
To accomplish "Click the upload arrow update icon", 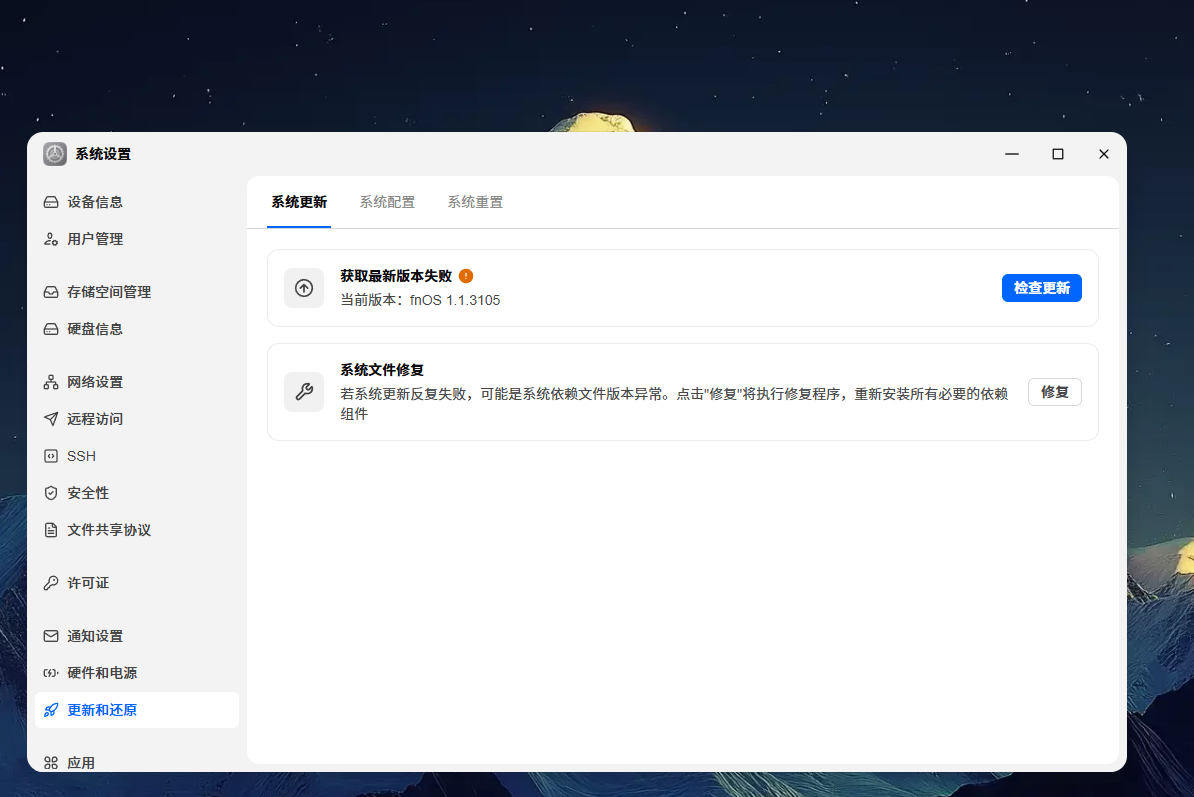I will (x=304, y=288).
